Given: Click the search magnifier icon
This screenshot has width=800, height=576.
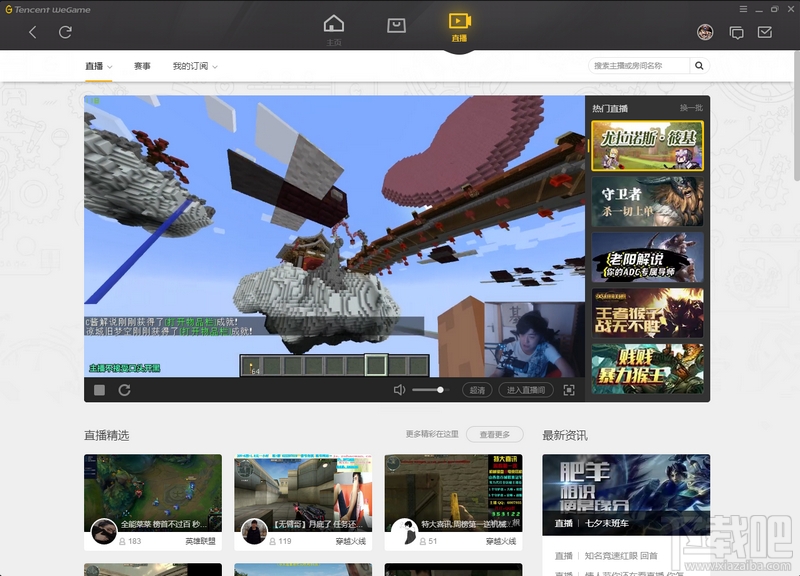Looking at the screenshot, I should coord(699,66).
